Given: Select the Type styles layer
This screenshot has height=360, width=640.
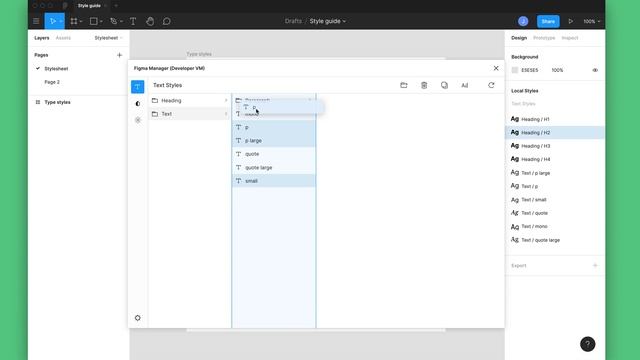Looking at the screenshot, I should click(57, 102).
